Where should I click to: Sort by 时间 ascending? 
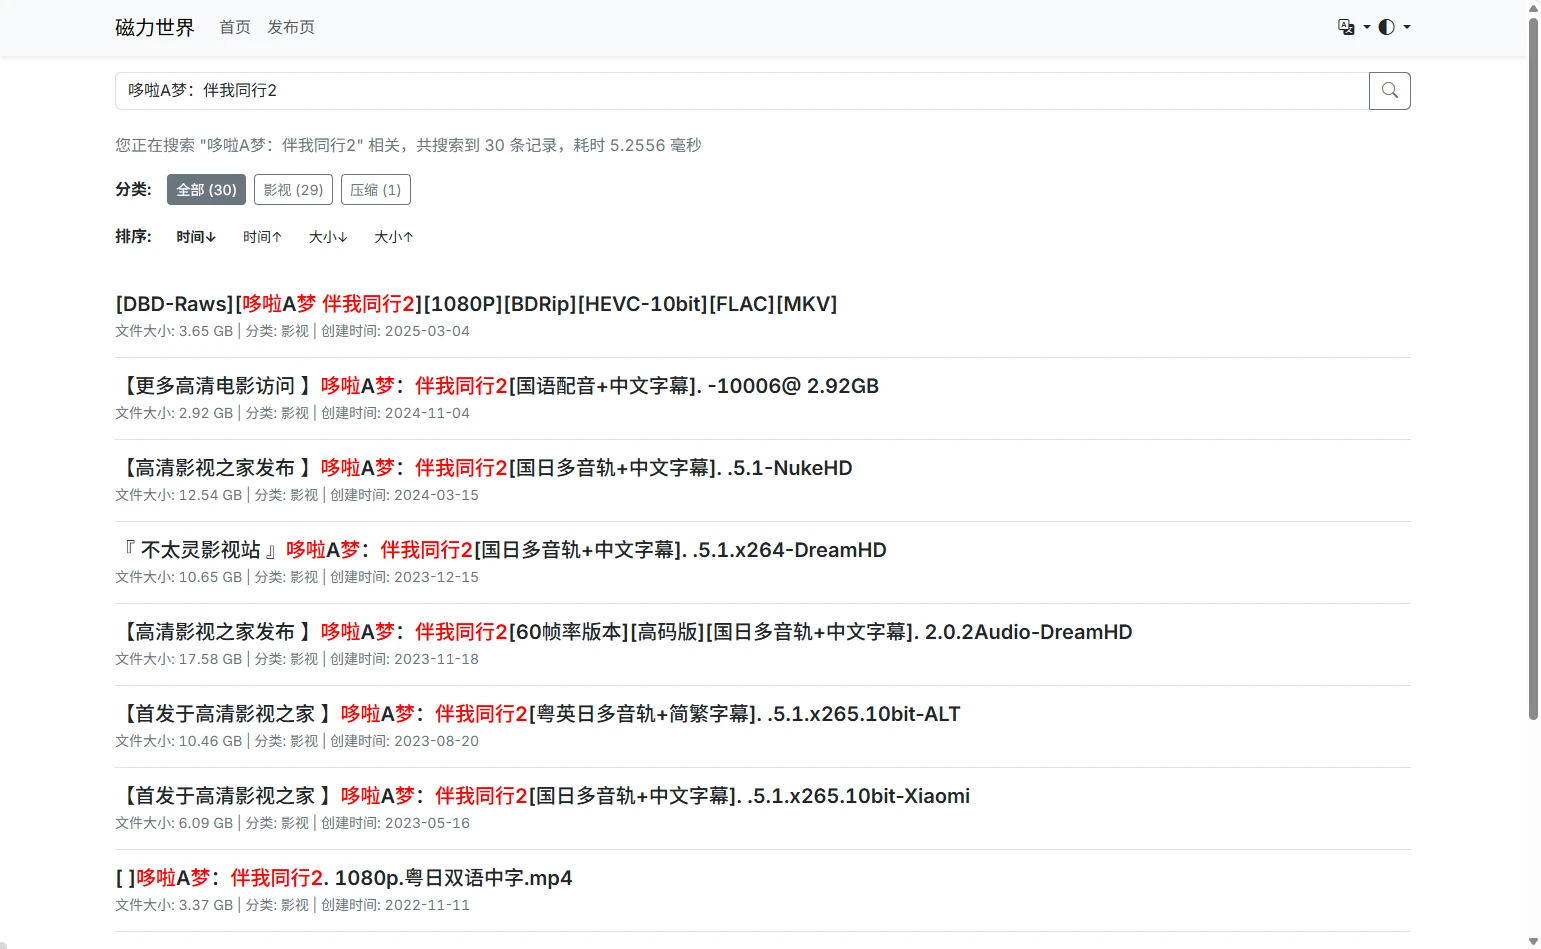(x=262, y=237)
